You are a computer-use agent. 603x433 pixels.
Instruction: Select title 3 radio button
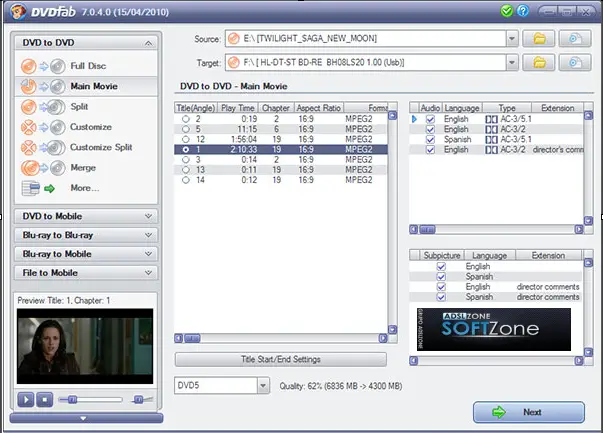186,160
